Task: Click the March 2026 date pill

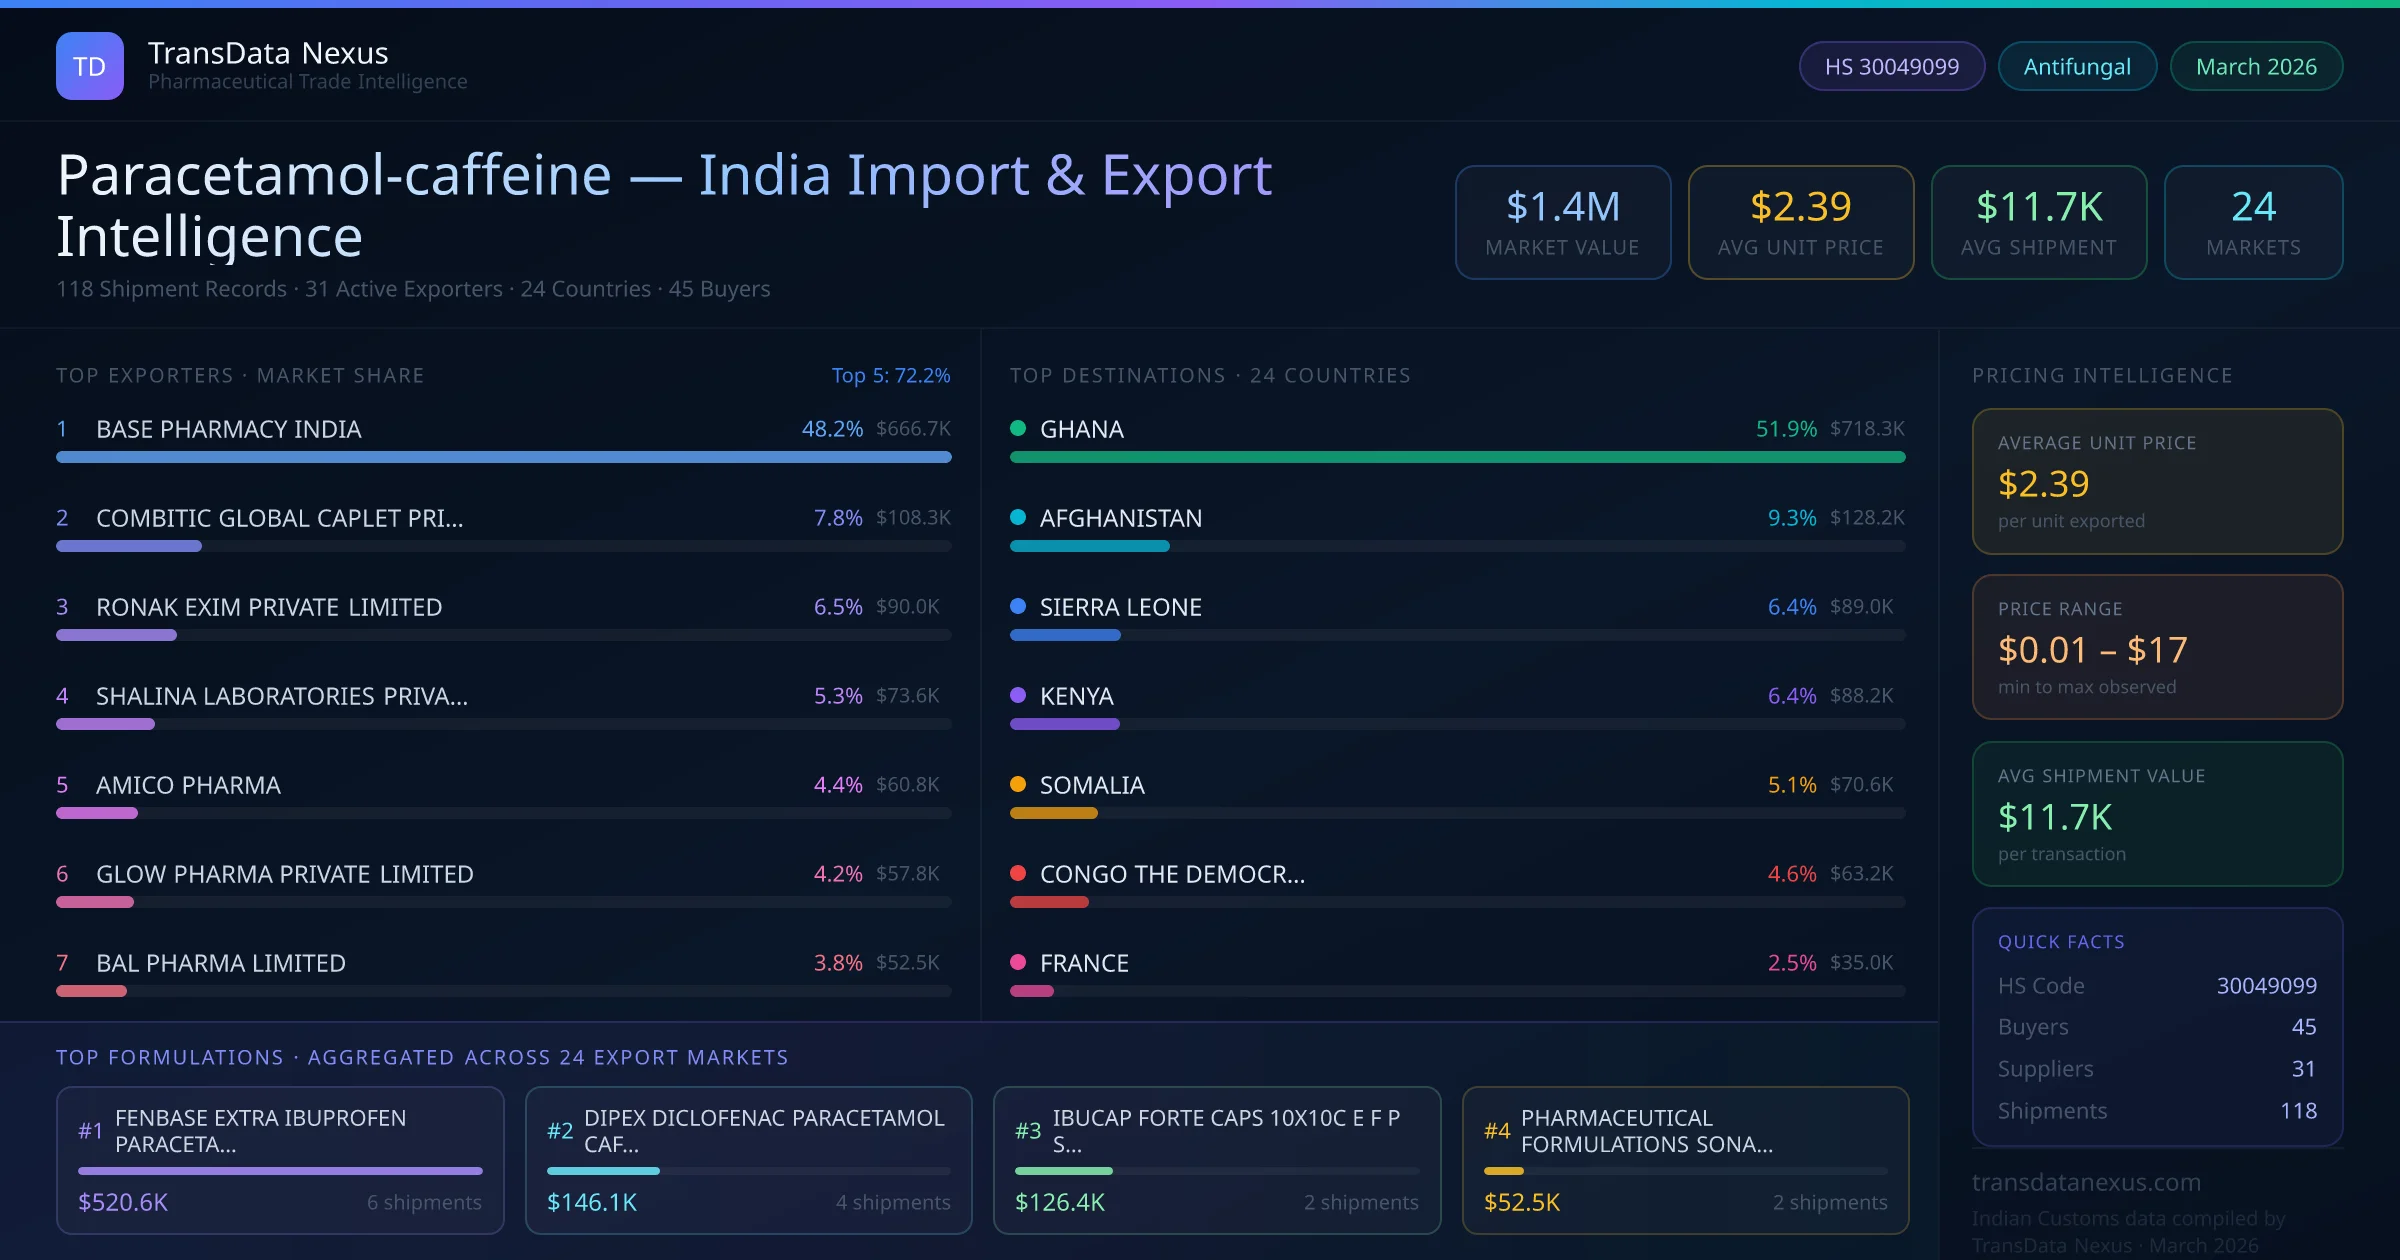Action: pos(2256,66)
